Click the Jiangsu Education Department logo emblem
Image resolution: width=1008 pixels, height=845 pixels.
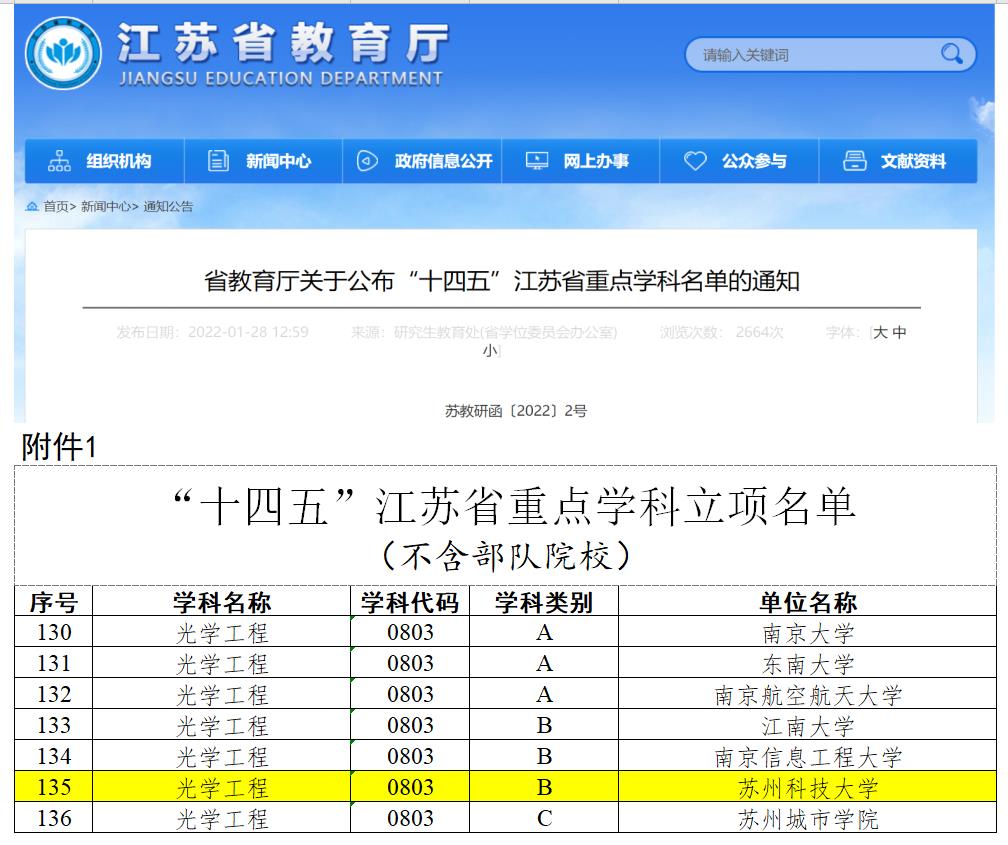click(x=63, y=54)
